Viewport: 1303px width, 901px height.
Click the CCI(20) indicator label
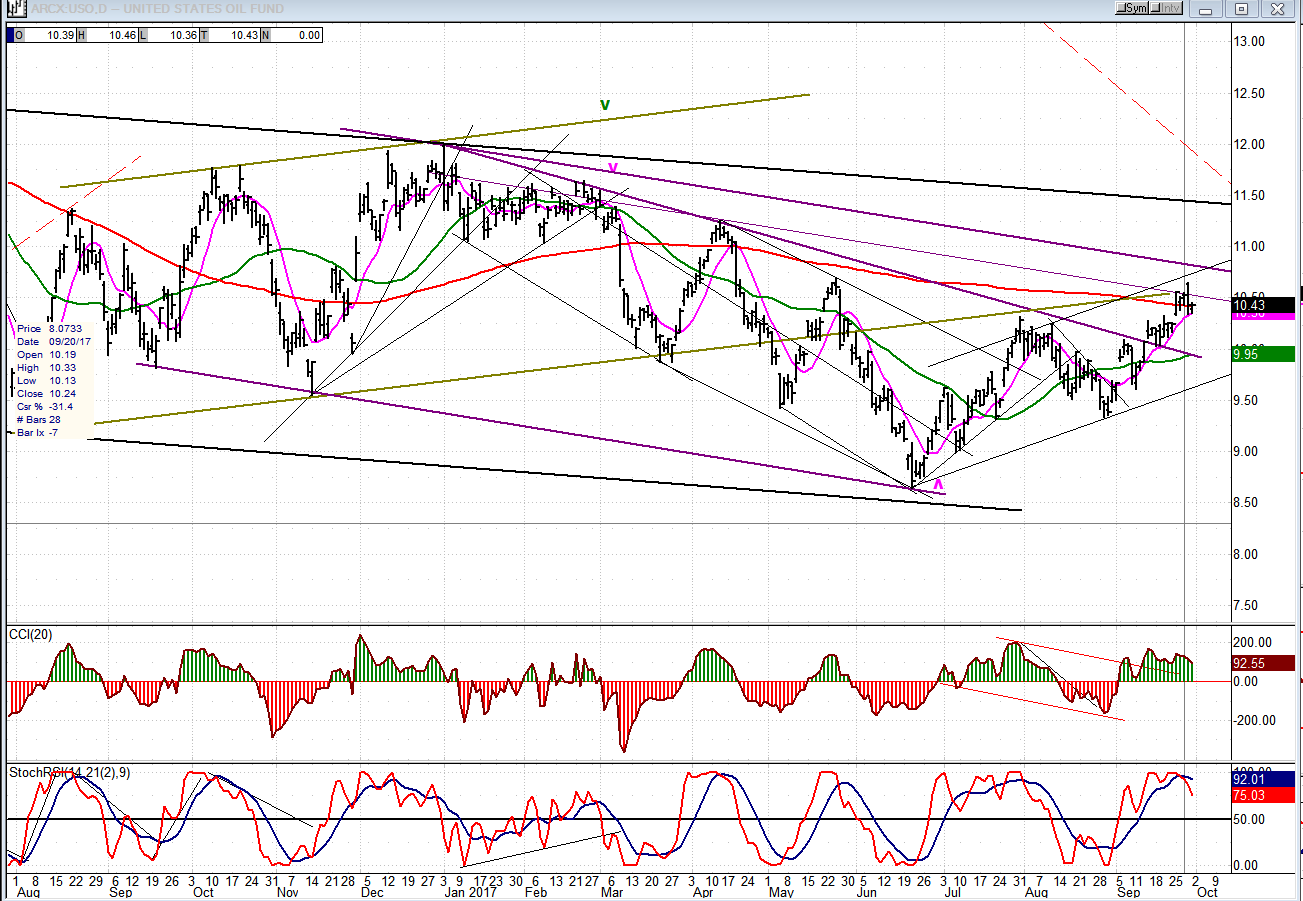pos(31,634)
